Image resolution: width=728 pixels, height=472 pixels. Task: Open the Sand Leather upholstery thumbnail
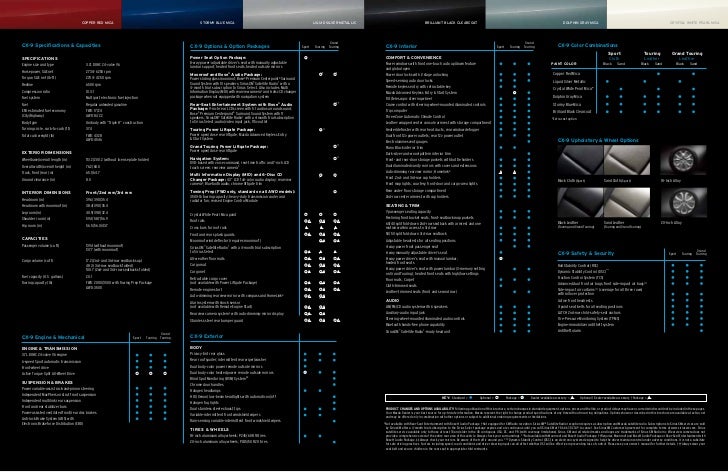[627, 202]
